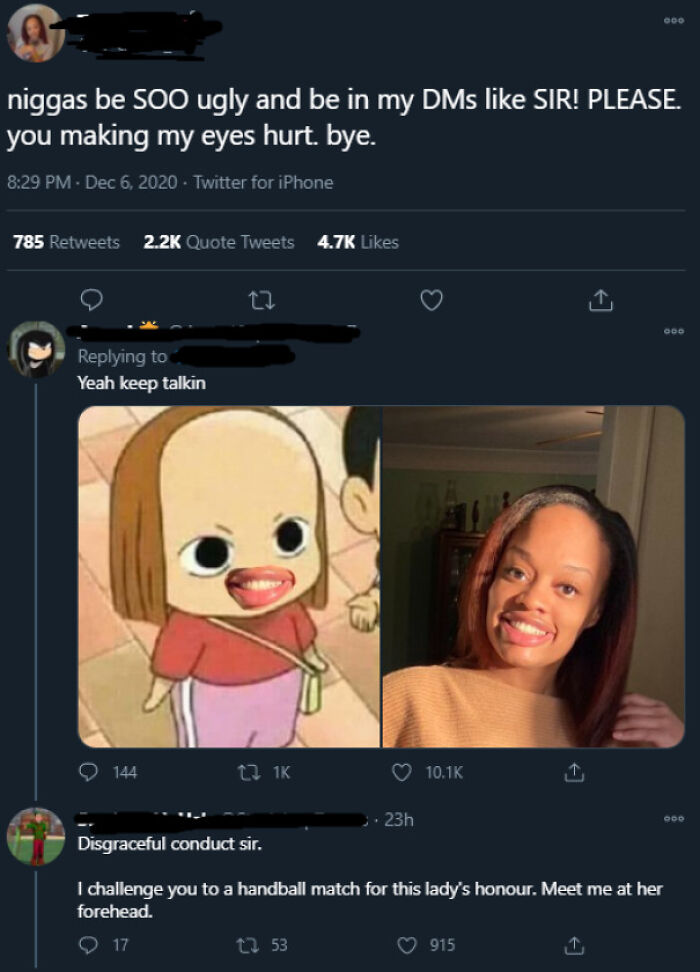Like the comment with 915 likes
This screenshot has height=972, width=700.
pos(427,945)
